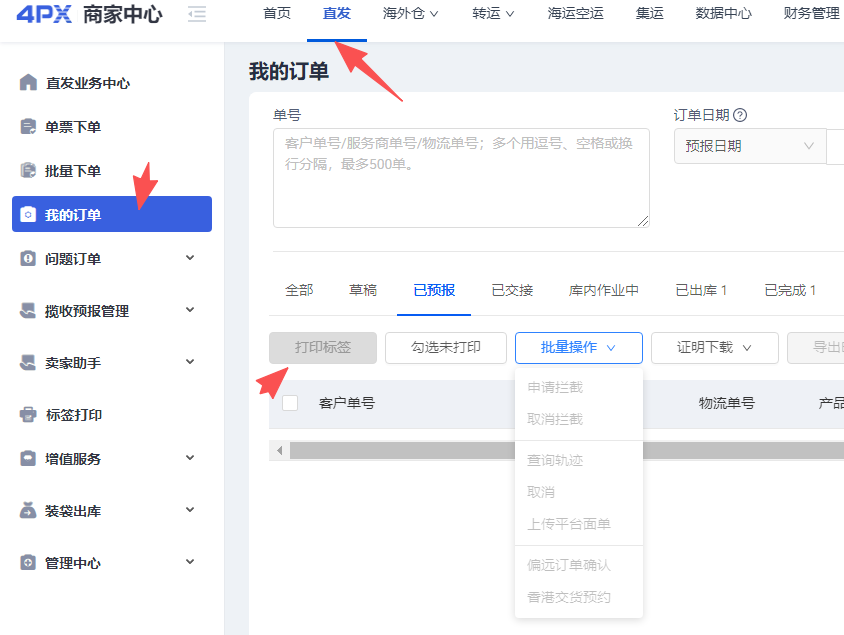Expand 揽收预报管理 section arrow

tap(190, 310)
